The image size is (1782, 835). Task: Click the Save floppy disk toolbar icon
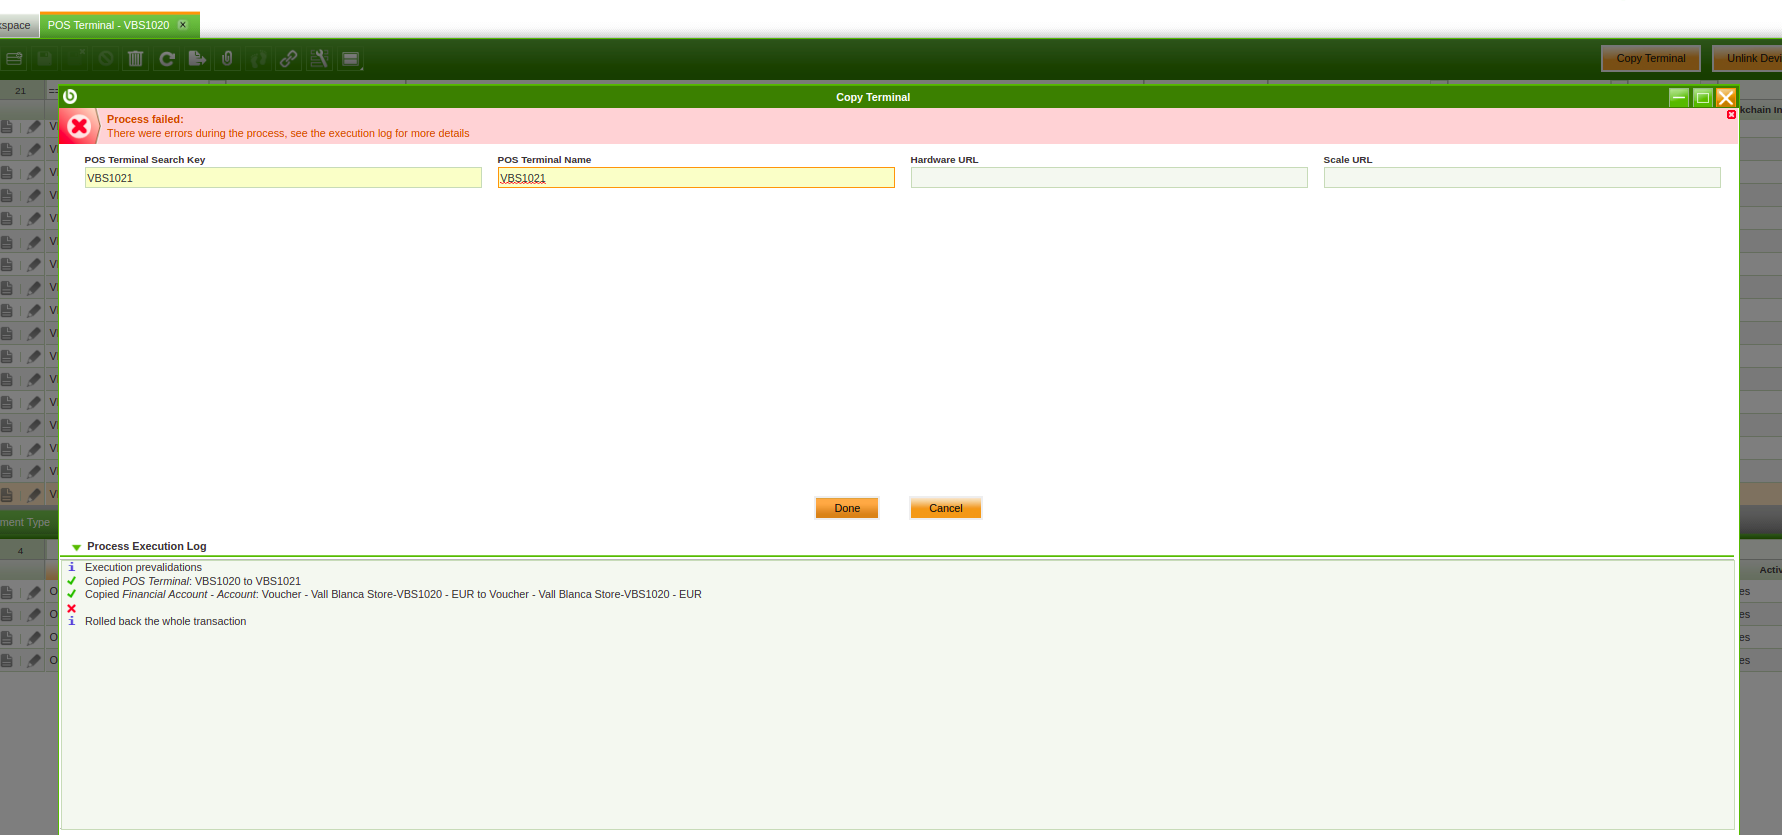(45, 59)
